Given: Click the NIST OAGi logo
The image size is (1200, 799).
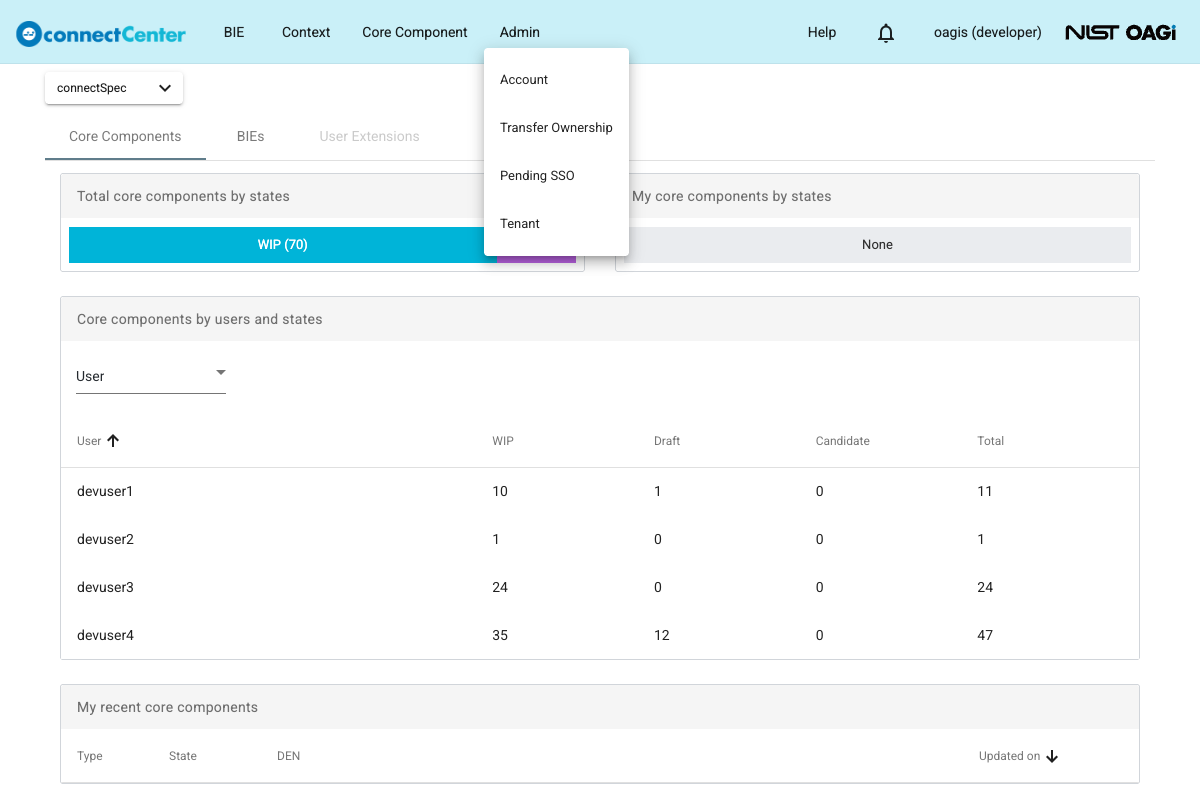Looking at the screenshot, I should (1120, 33).
